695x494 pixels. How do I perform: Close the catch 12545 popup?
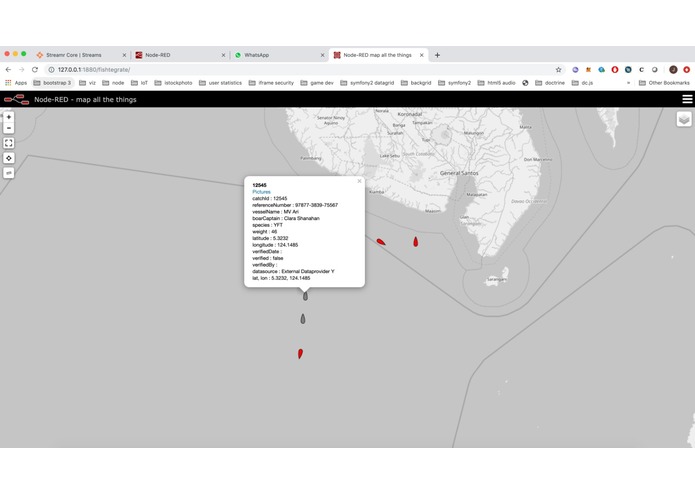[359, 181]
